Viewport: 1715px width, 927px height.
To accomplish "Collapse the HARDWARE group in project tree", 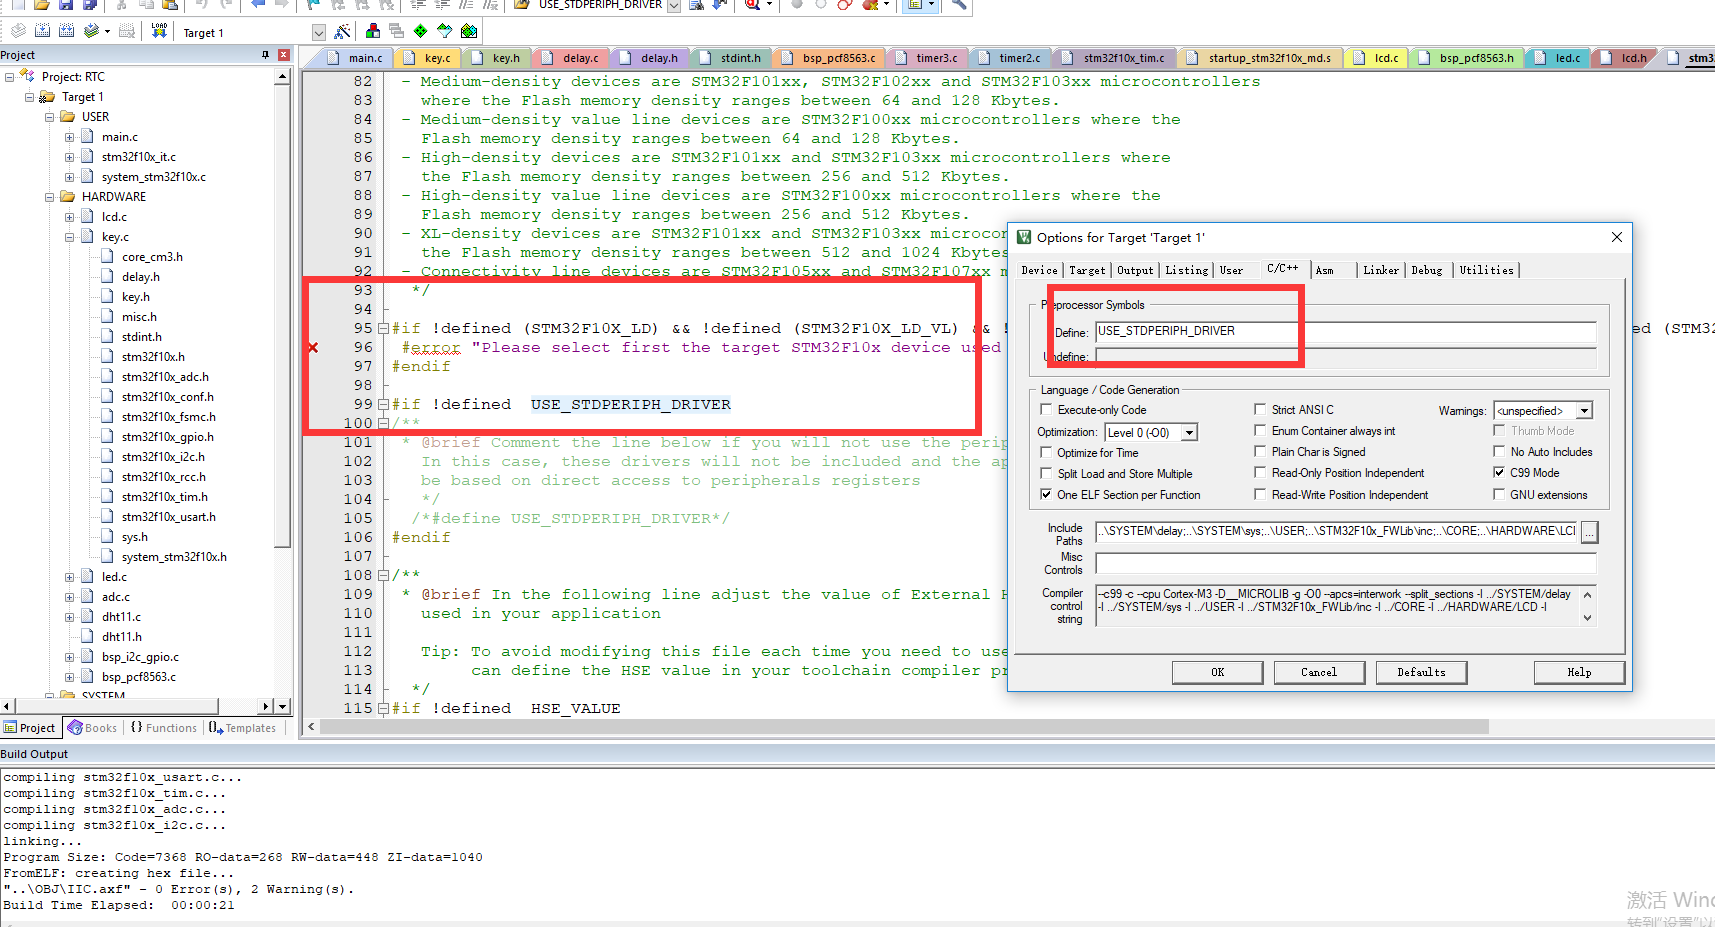I will 50,197.
